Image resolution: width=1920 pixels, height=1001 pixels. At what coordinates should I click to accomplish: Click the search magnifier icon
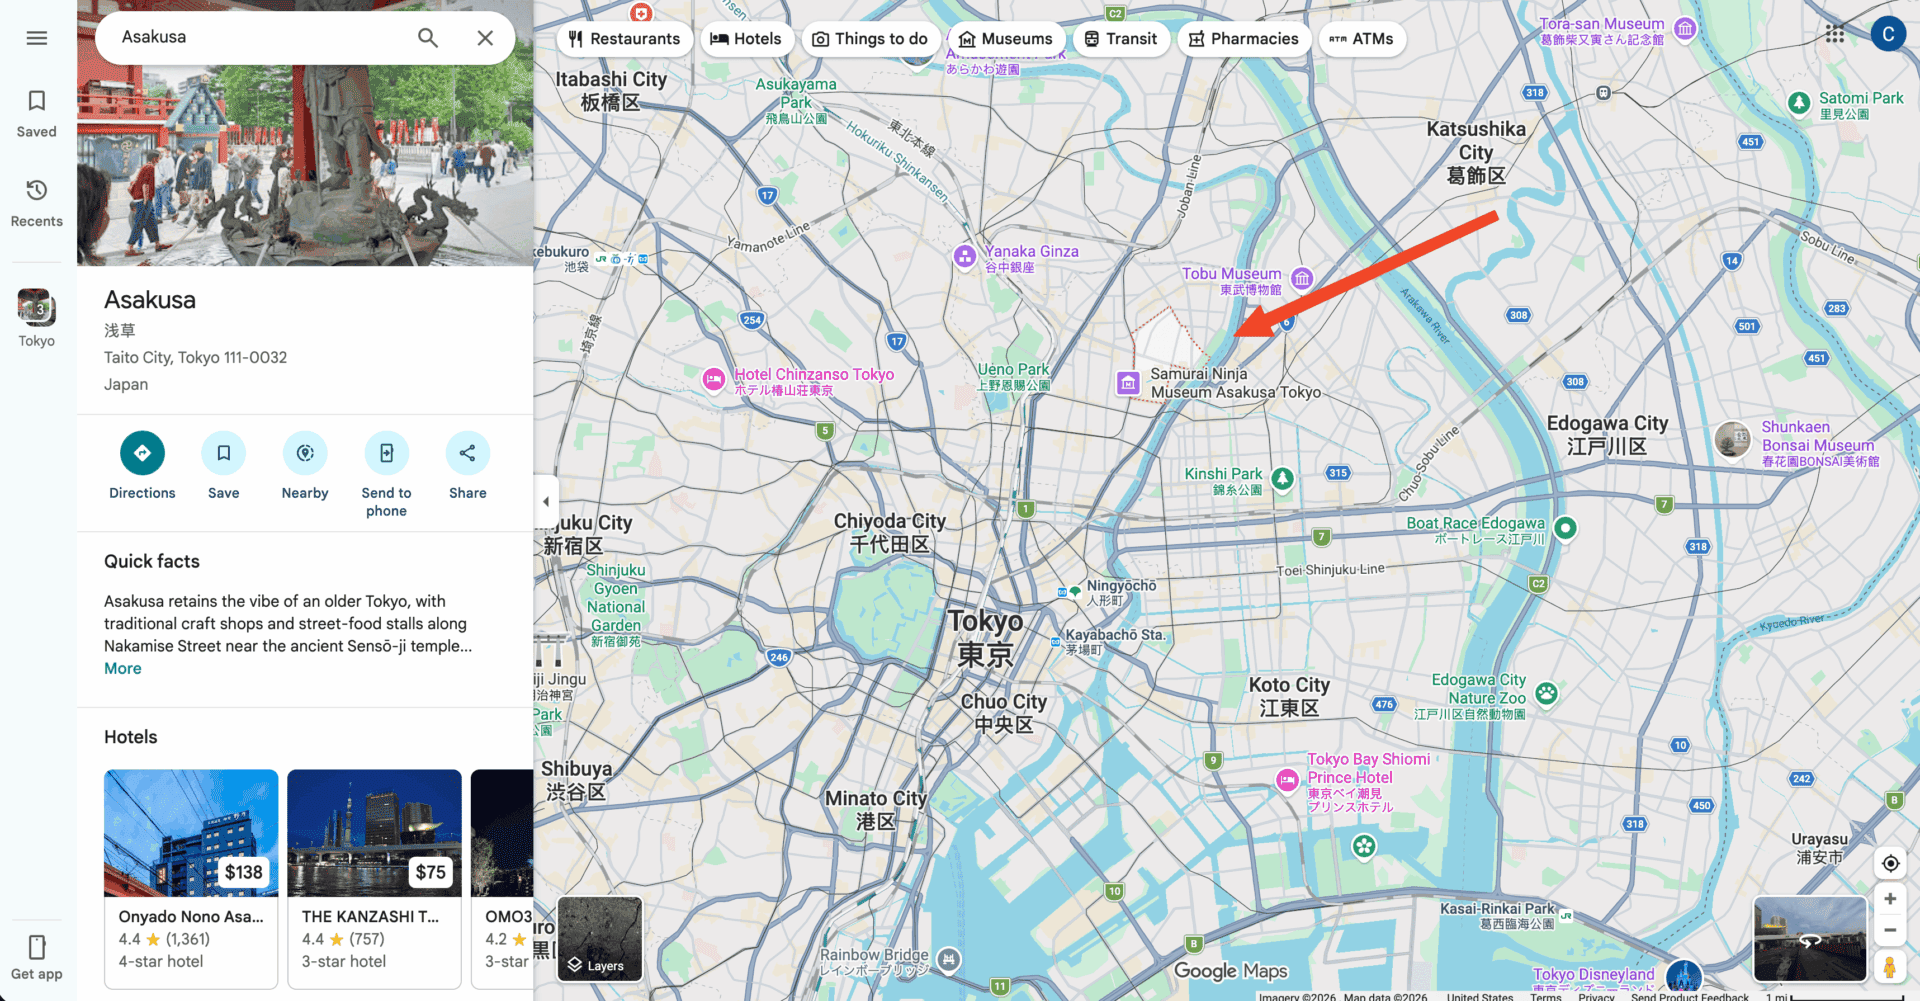(428, 38)
